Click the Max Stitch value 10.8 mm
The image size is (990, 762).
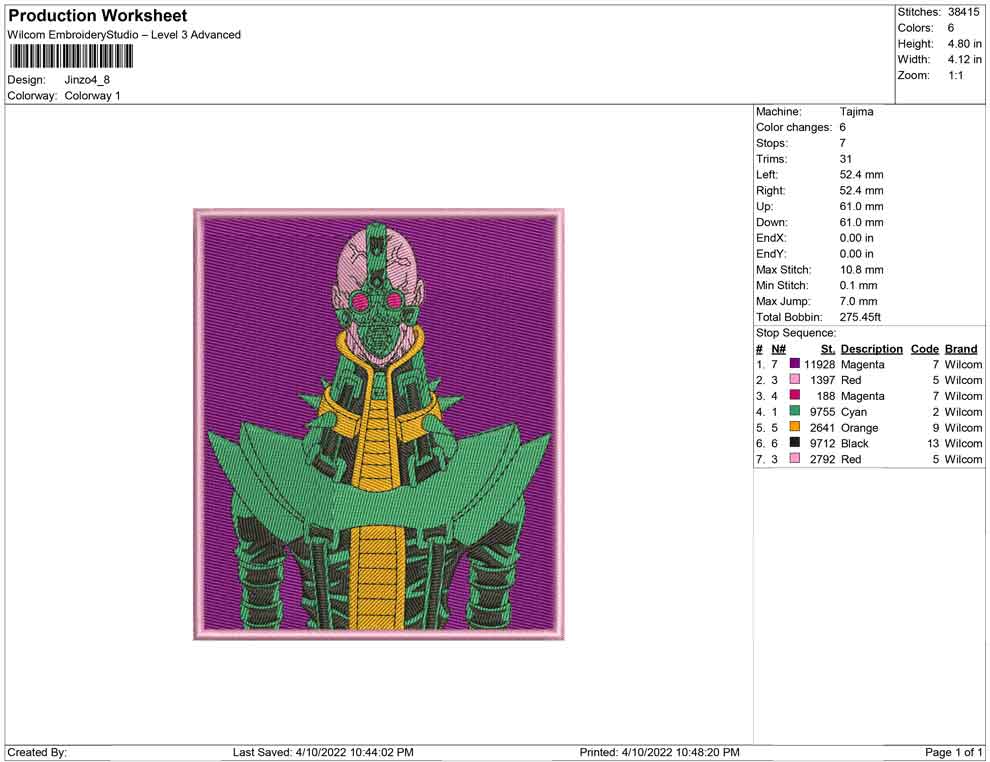[861, 270]
